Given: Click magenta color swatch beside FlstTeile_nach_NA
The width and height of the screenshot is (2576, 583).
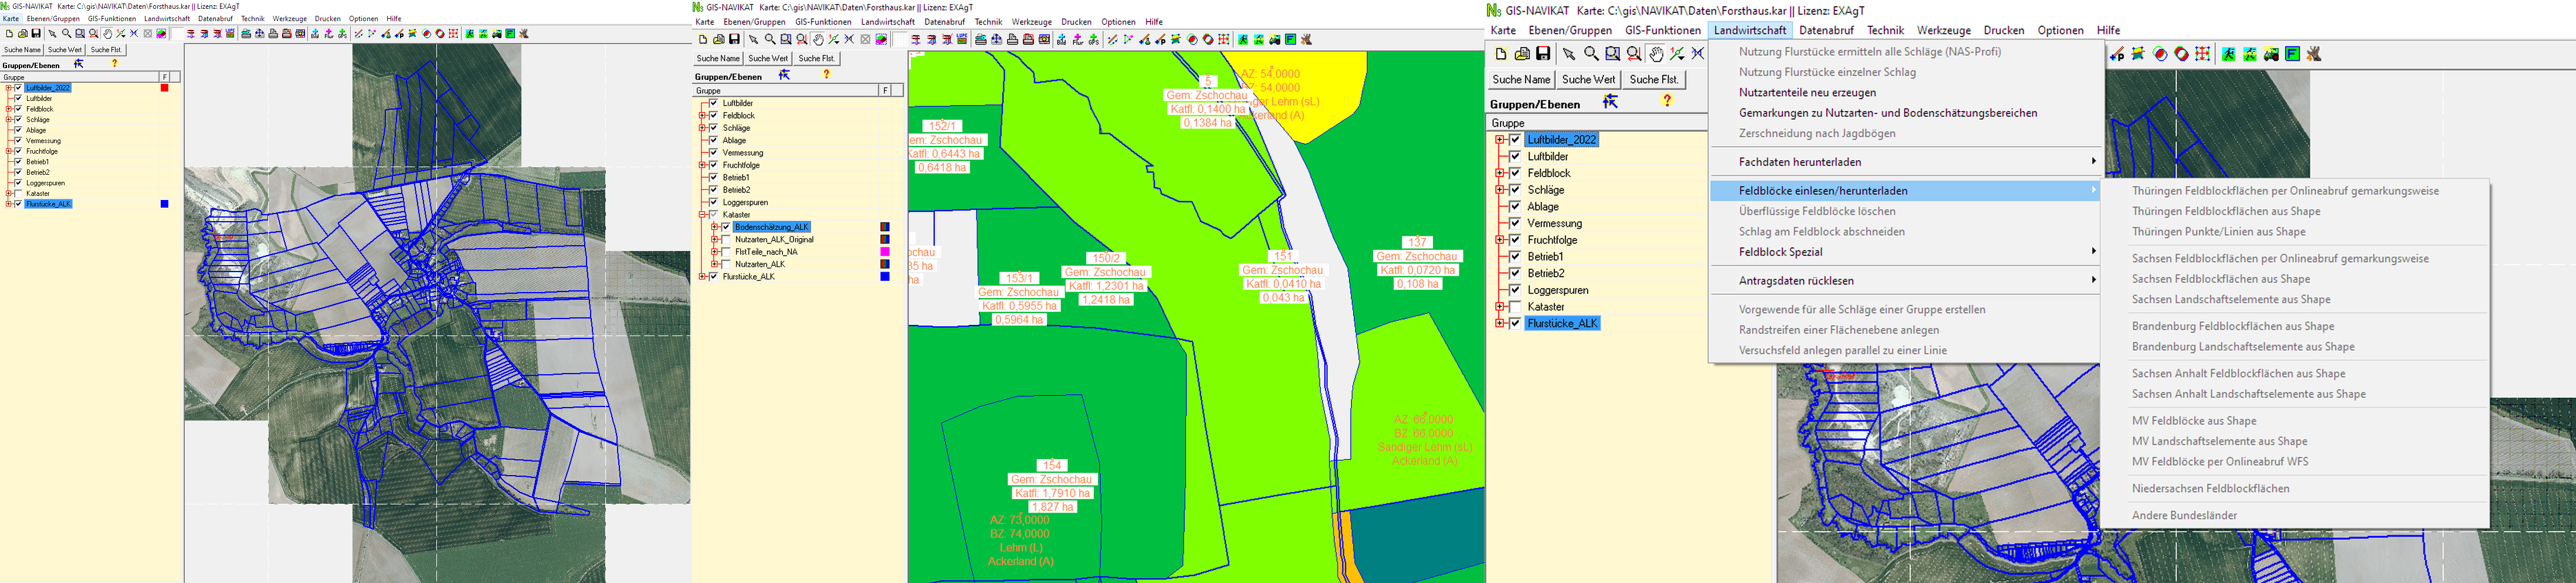Looking at the screenshot, I should [x=884, y=252].
